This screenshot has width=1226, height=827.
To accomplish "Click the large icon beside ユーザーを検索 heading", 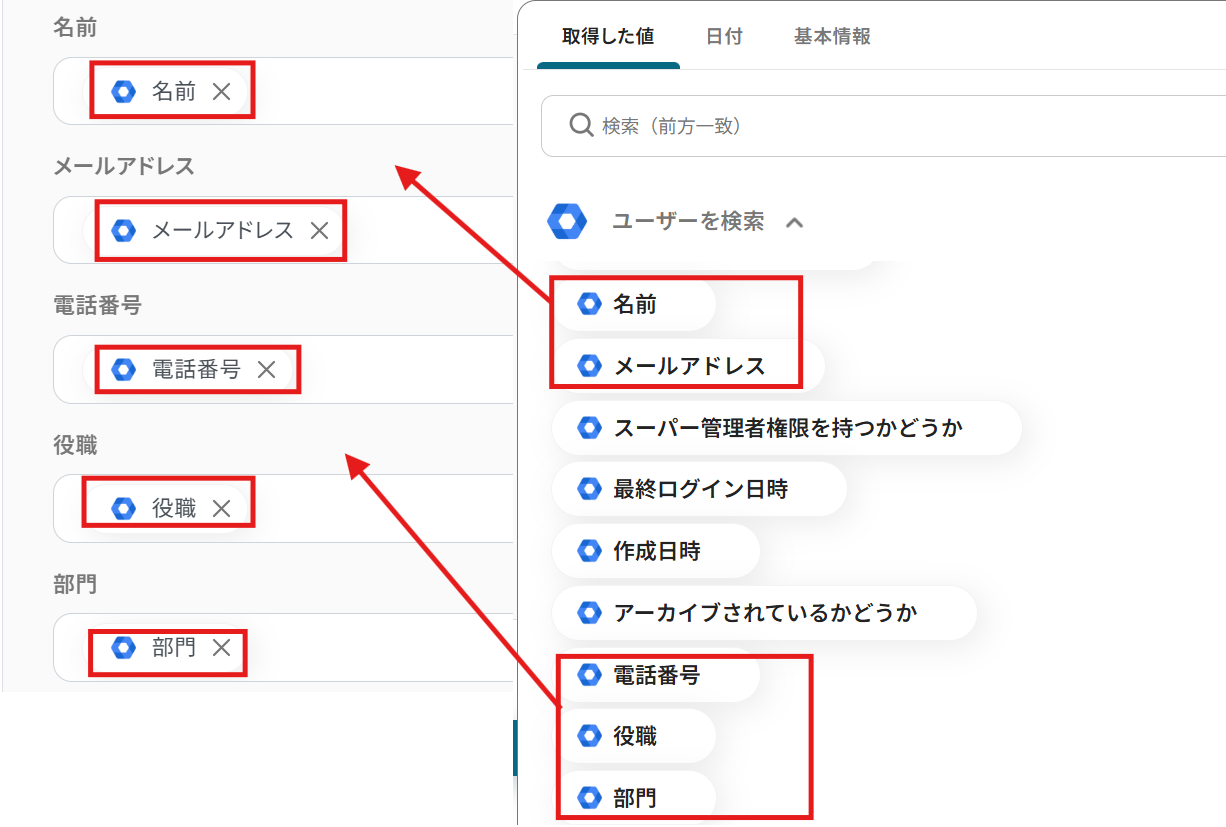I will [x=567, y=221].
